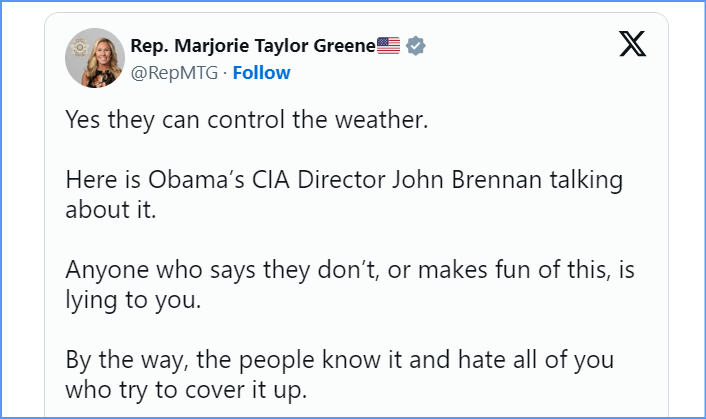Click the American flag emoji beside the name
Image resolution: width=706 pixels, height=419 pixels.
[388, 45]
